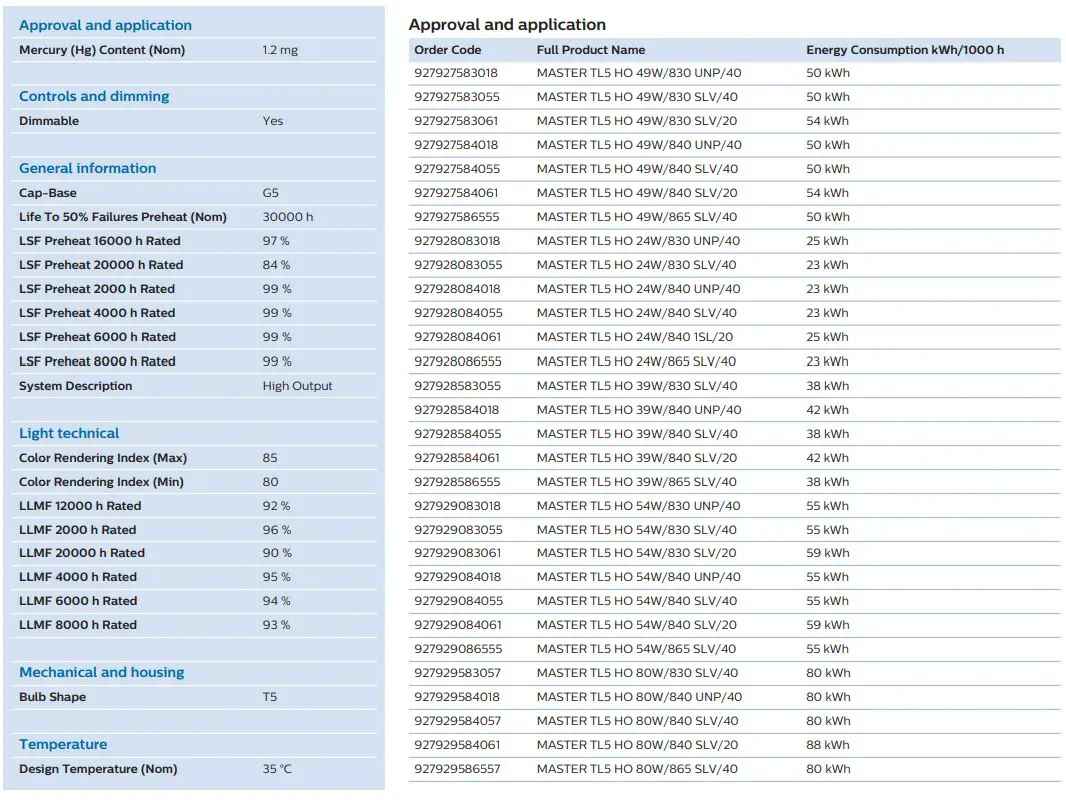Click the 'Order Code' column header
The height and width of the screenshot is (805, 1066).
click(x=447, y=49)
